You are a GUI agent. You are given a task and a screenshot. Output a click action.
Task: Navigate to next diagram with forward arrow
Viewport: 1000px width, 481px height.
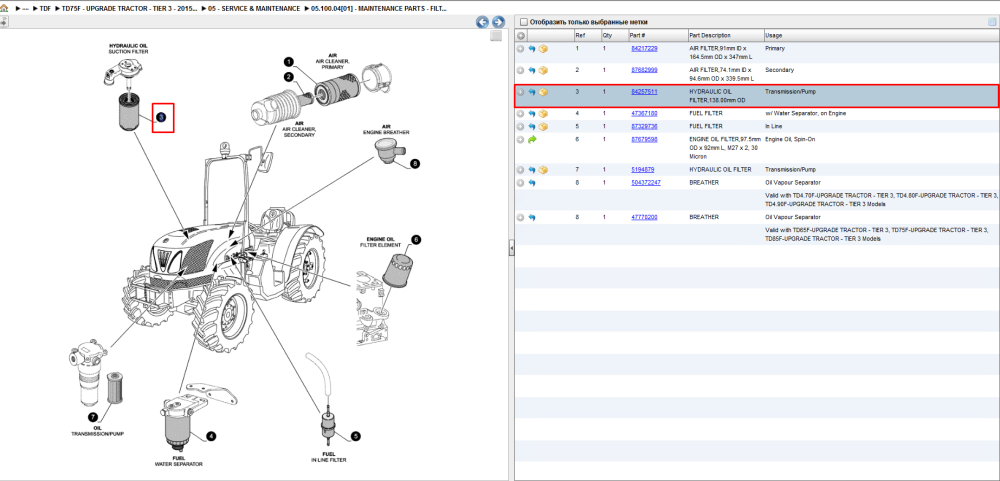[x=499, y=22]
